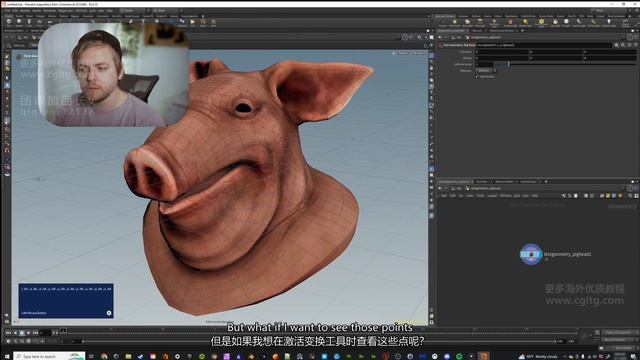This screenshot has width=640, height=360.
Task: Jump to first frame button
Action: [8, 333]
